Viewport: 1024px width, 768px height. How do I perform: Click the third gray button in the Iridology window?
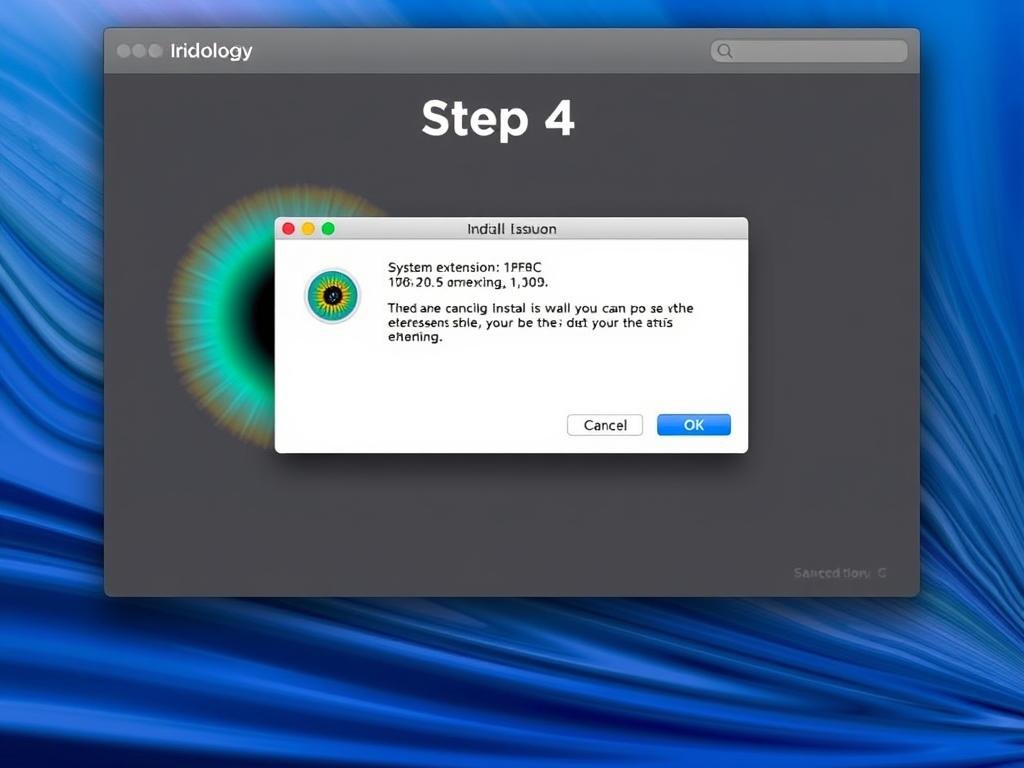click(x=155, y=51)
